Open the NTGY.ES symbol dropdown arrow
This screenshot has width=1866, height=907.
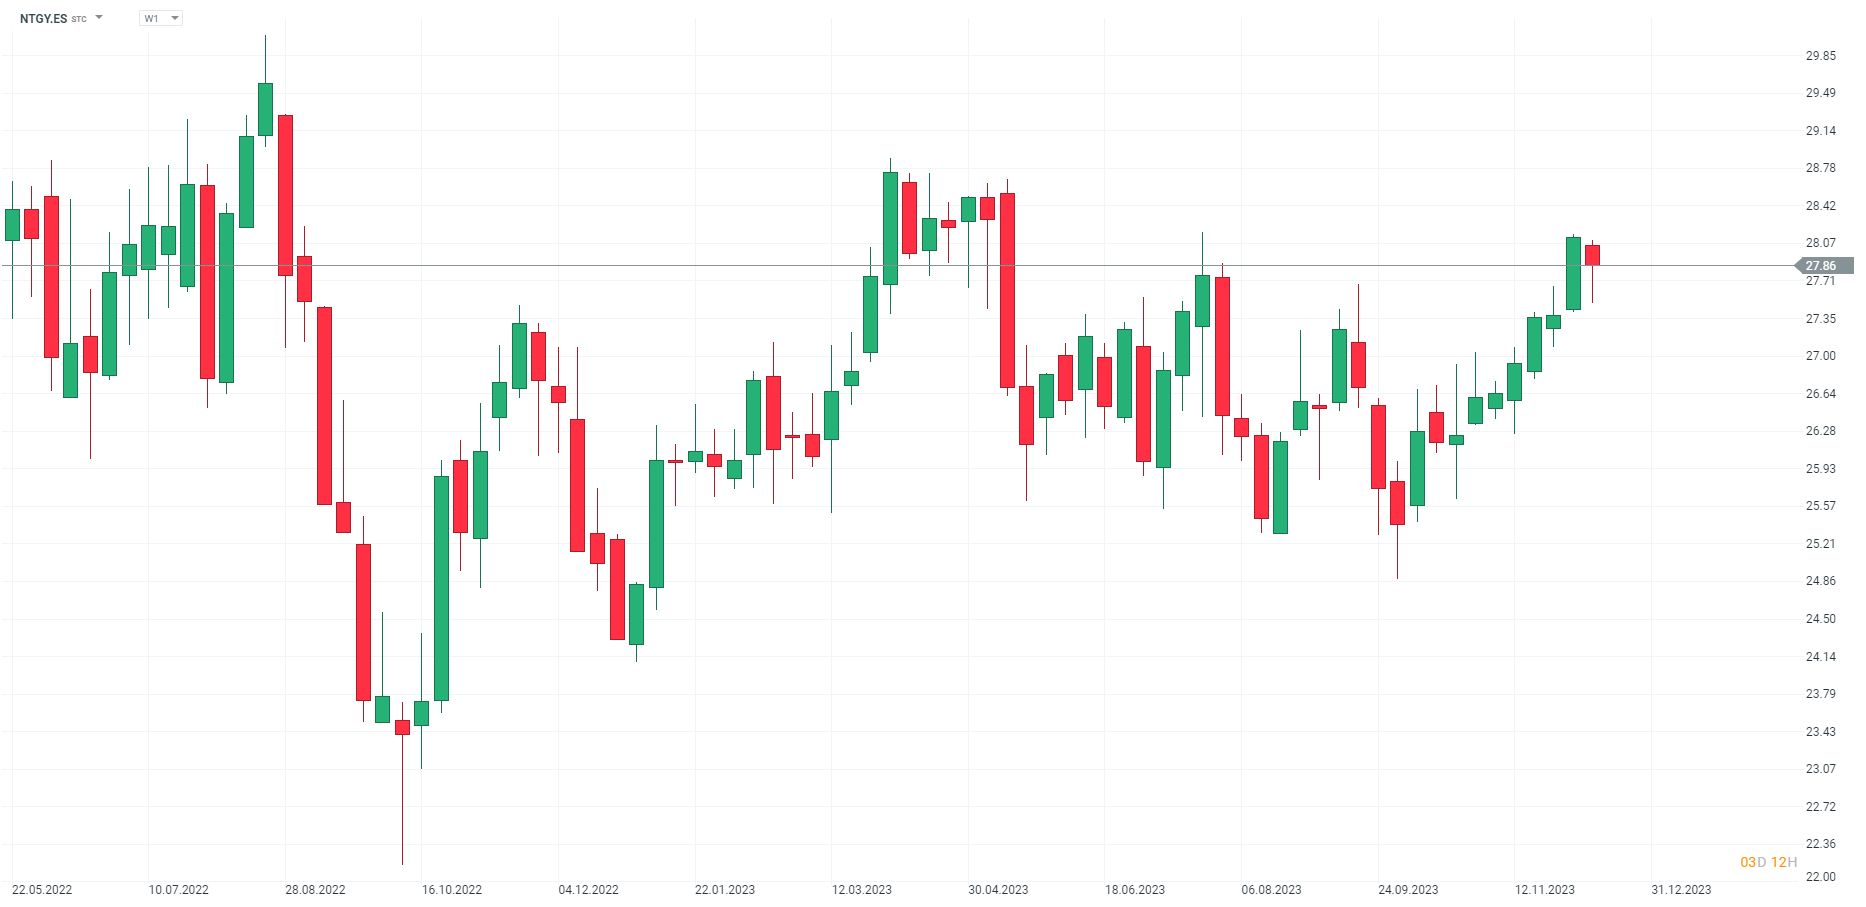[x=99, y=18]
